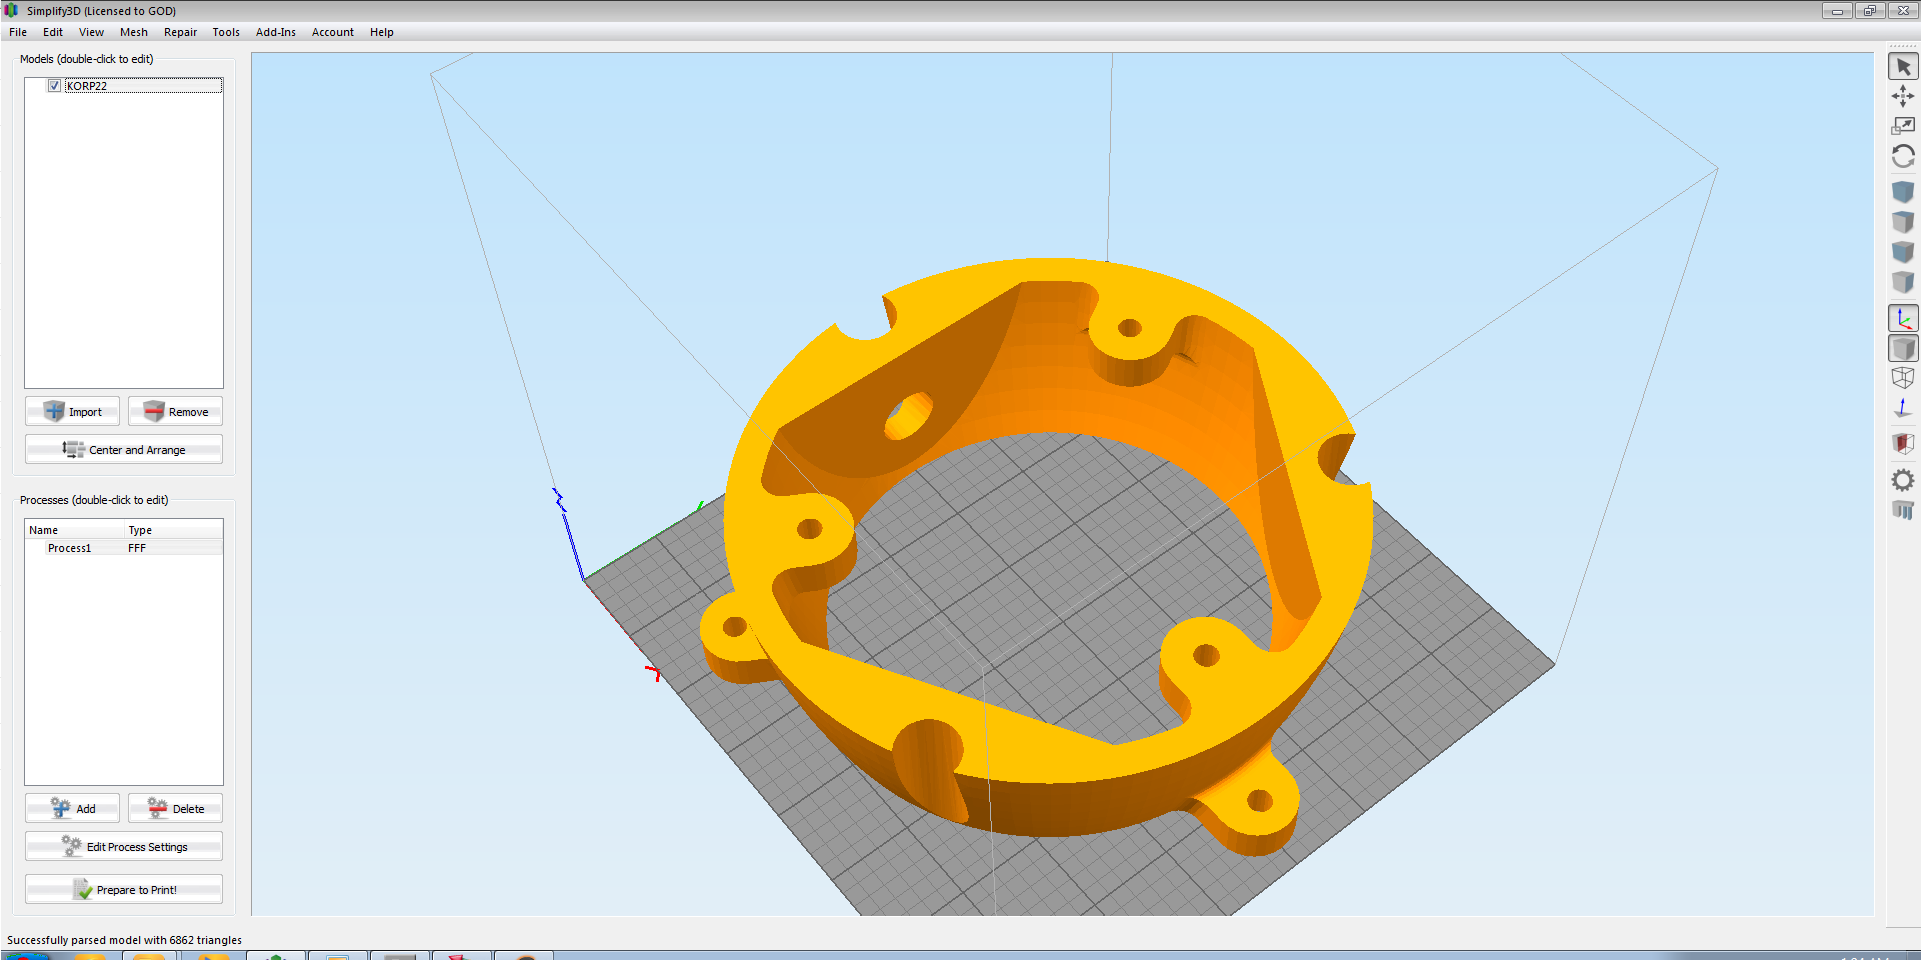
Task: Click the Import model button
Action: tap(73, 412)
